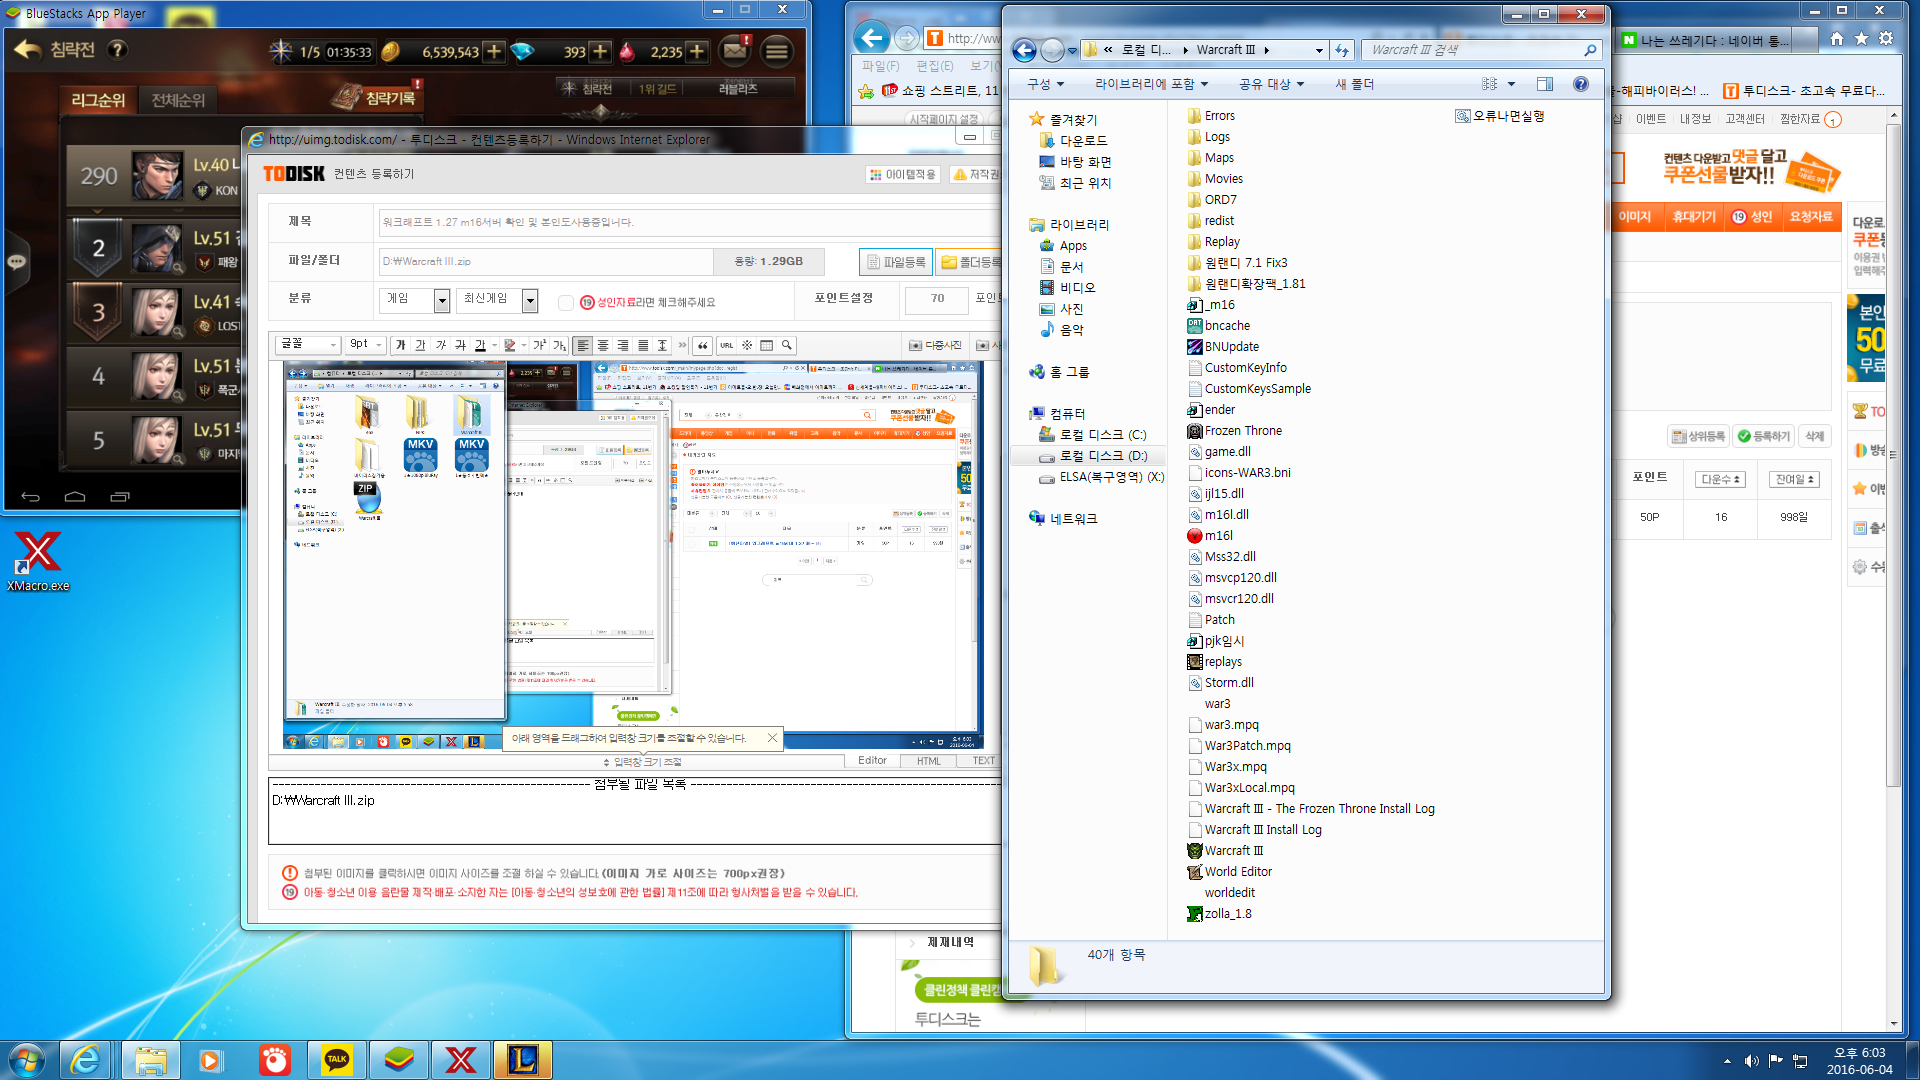Switch to the HTML editor tab

[929, 761]
